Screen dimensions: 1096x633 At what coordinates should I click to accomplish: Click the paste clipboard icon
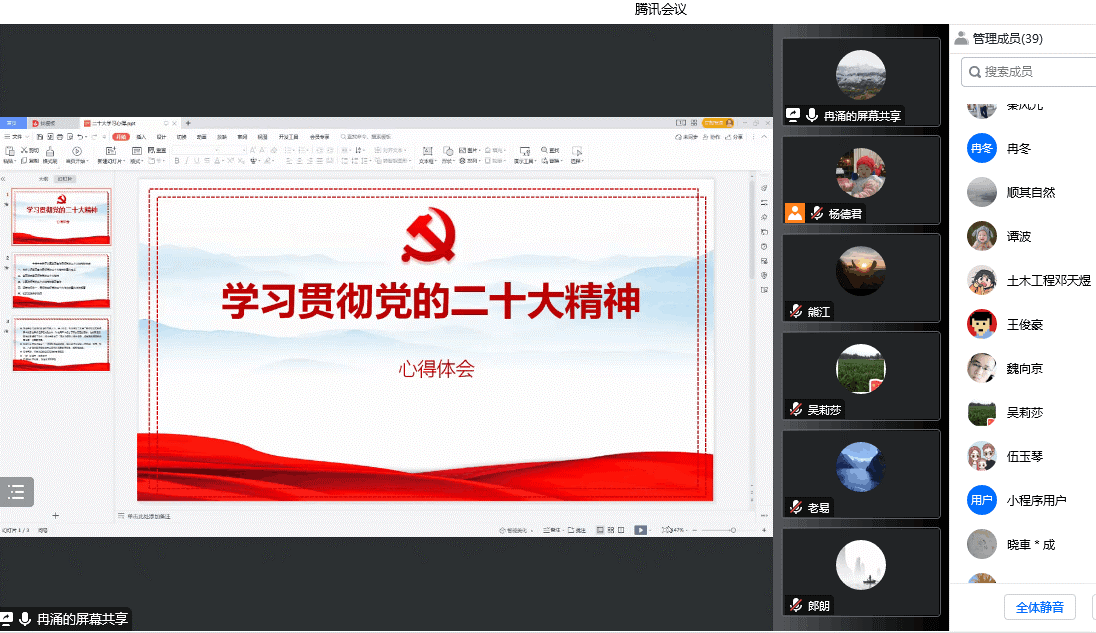pyautogui.click(x=9, y=151)
